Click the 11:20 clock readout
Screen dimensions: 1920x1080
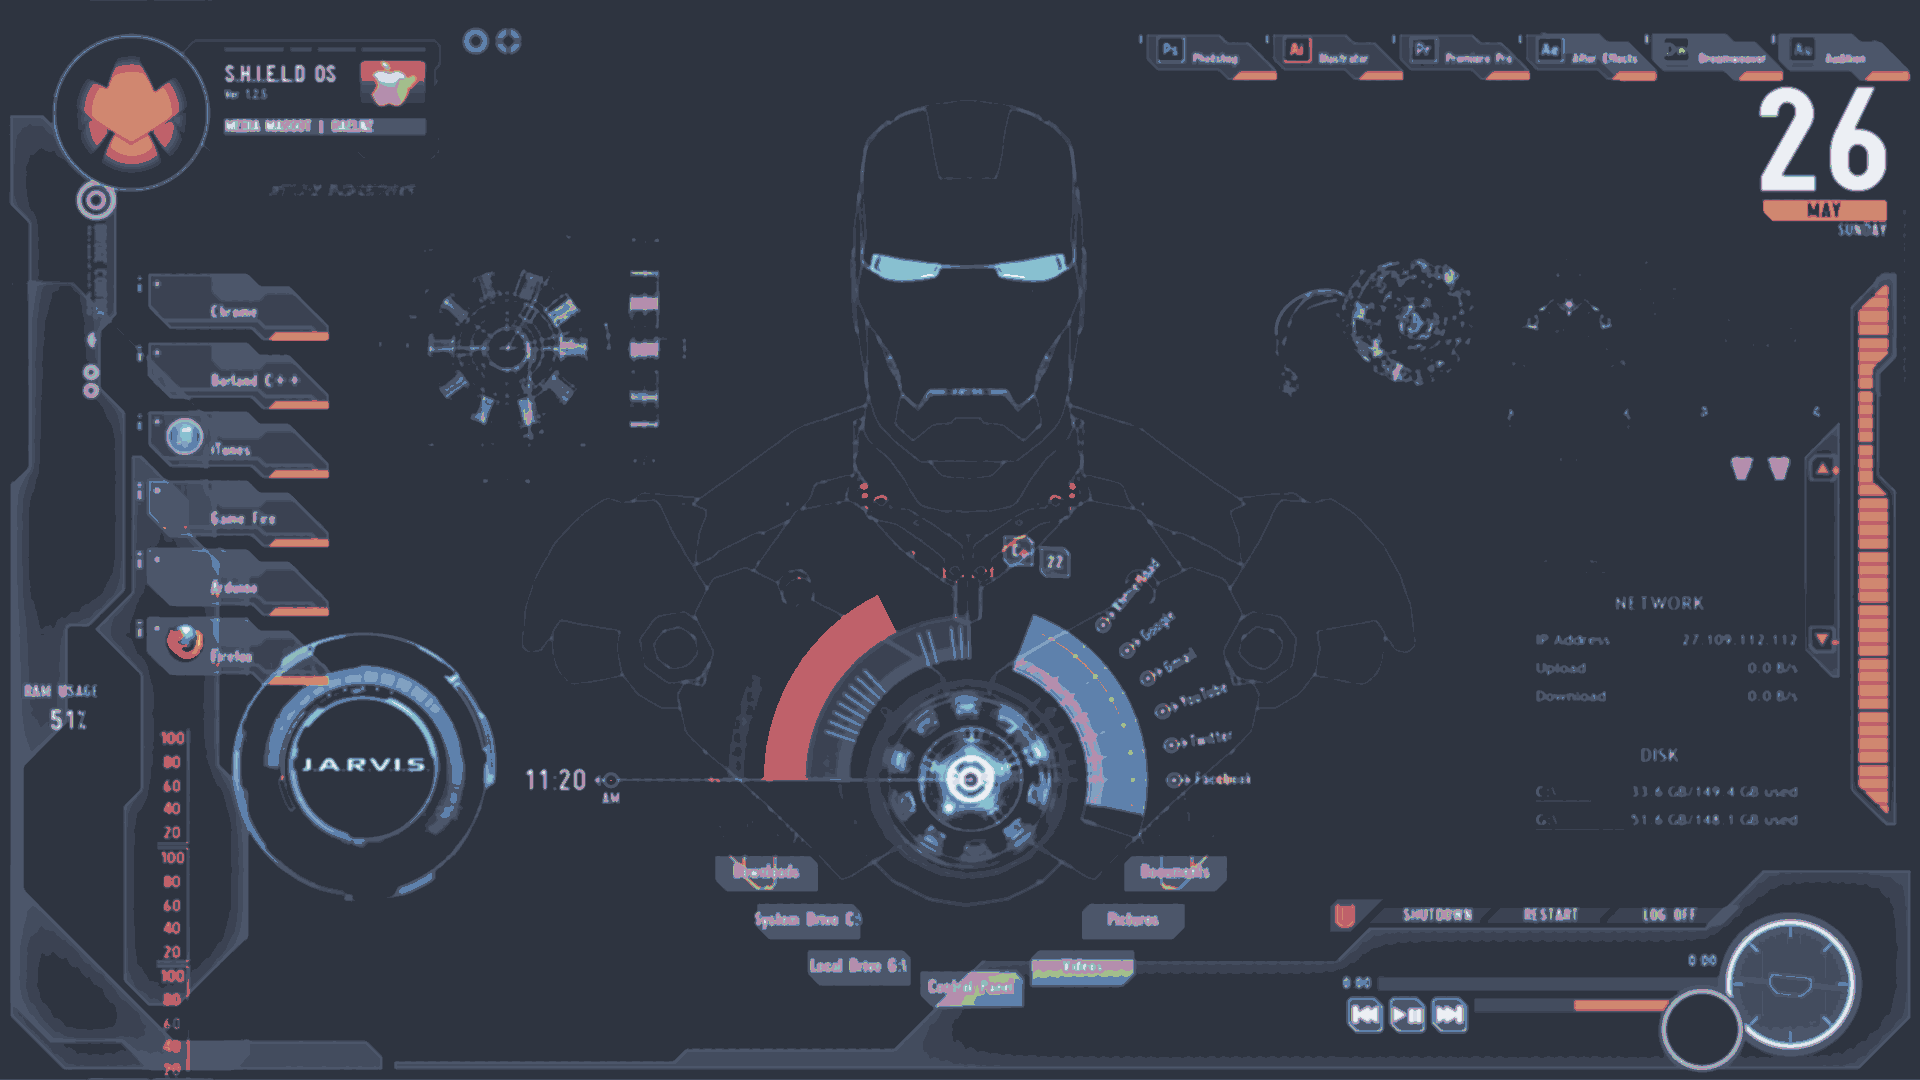[x=556, y=780]
